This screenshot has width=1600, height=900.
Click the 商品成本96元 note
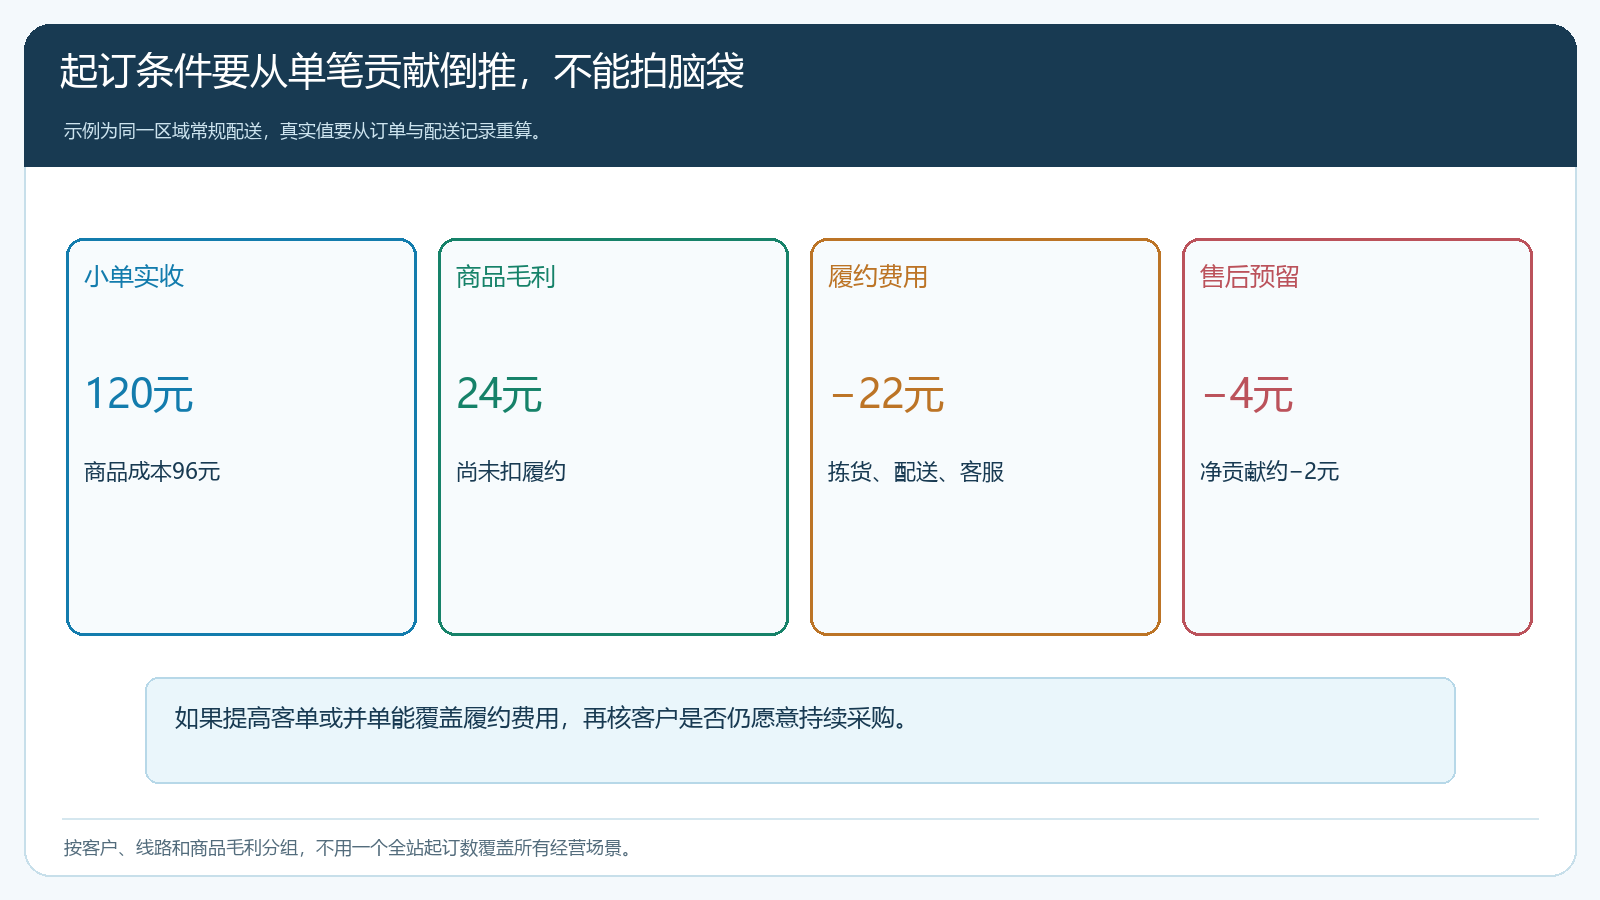click(152, 471)
